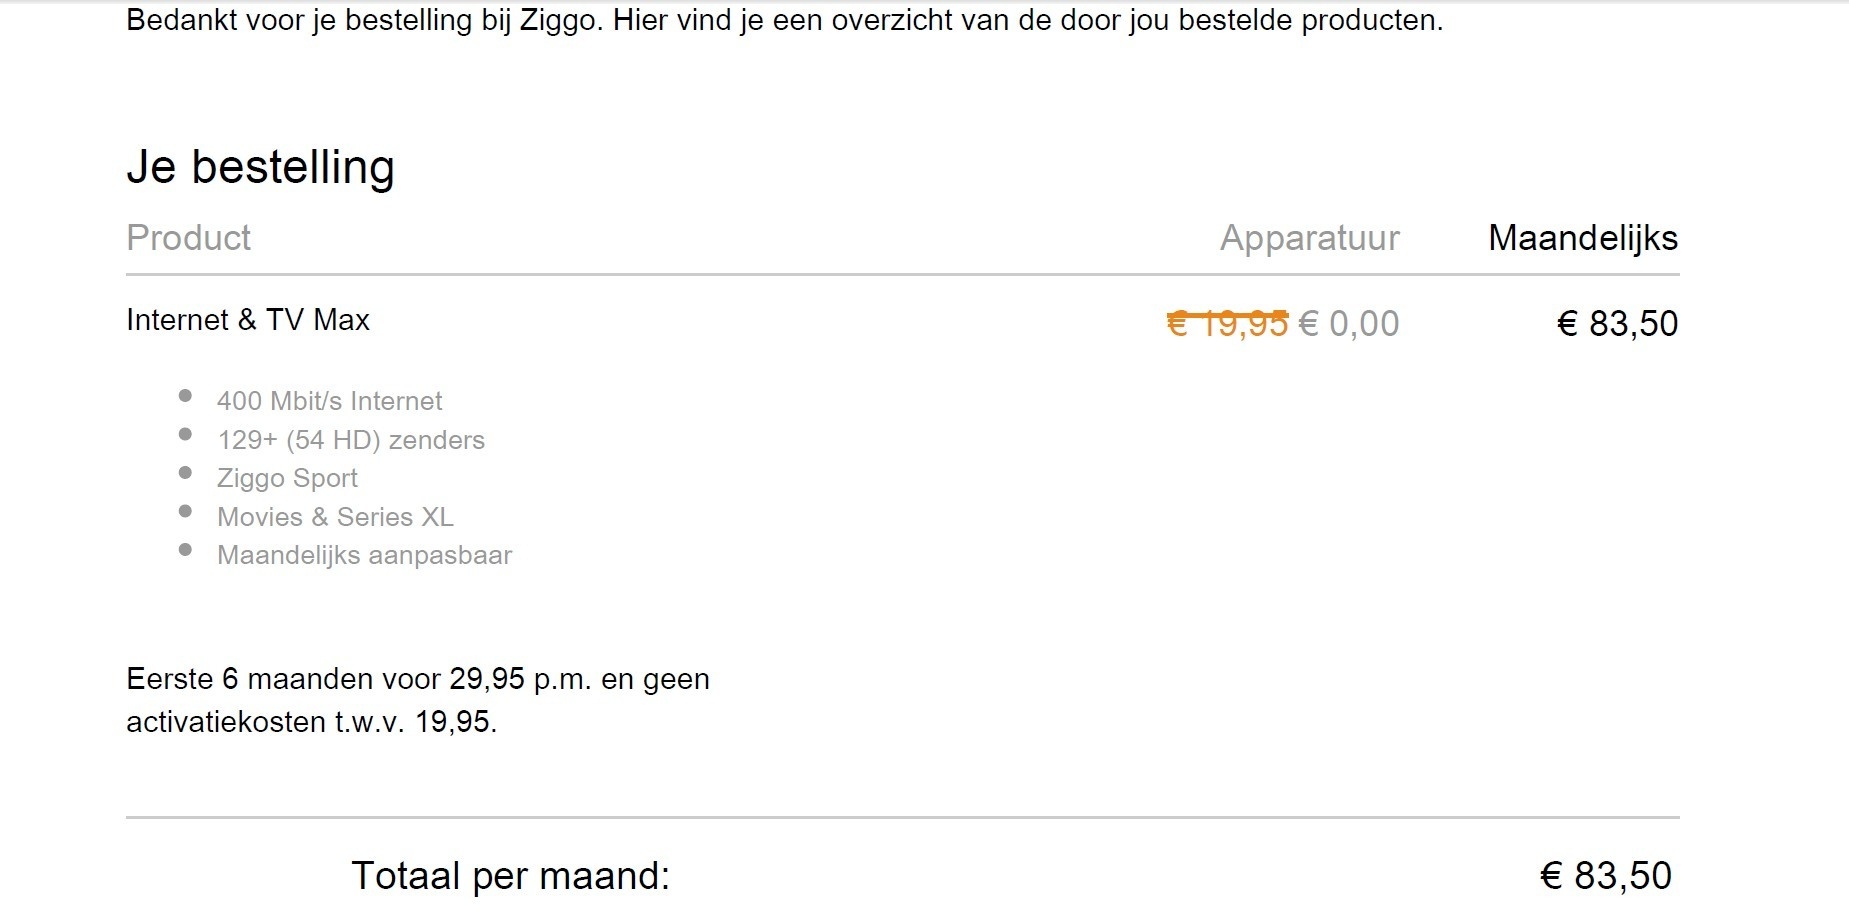Select the "Maandelijks" column header

(1582, 238)
